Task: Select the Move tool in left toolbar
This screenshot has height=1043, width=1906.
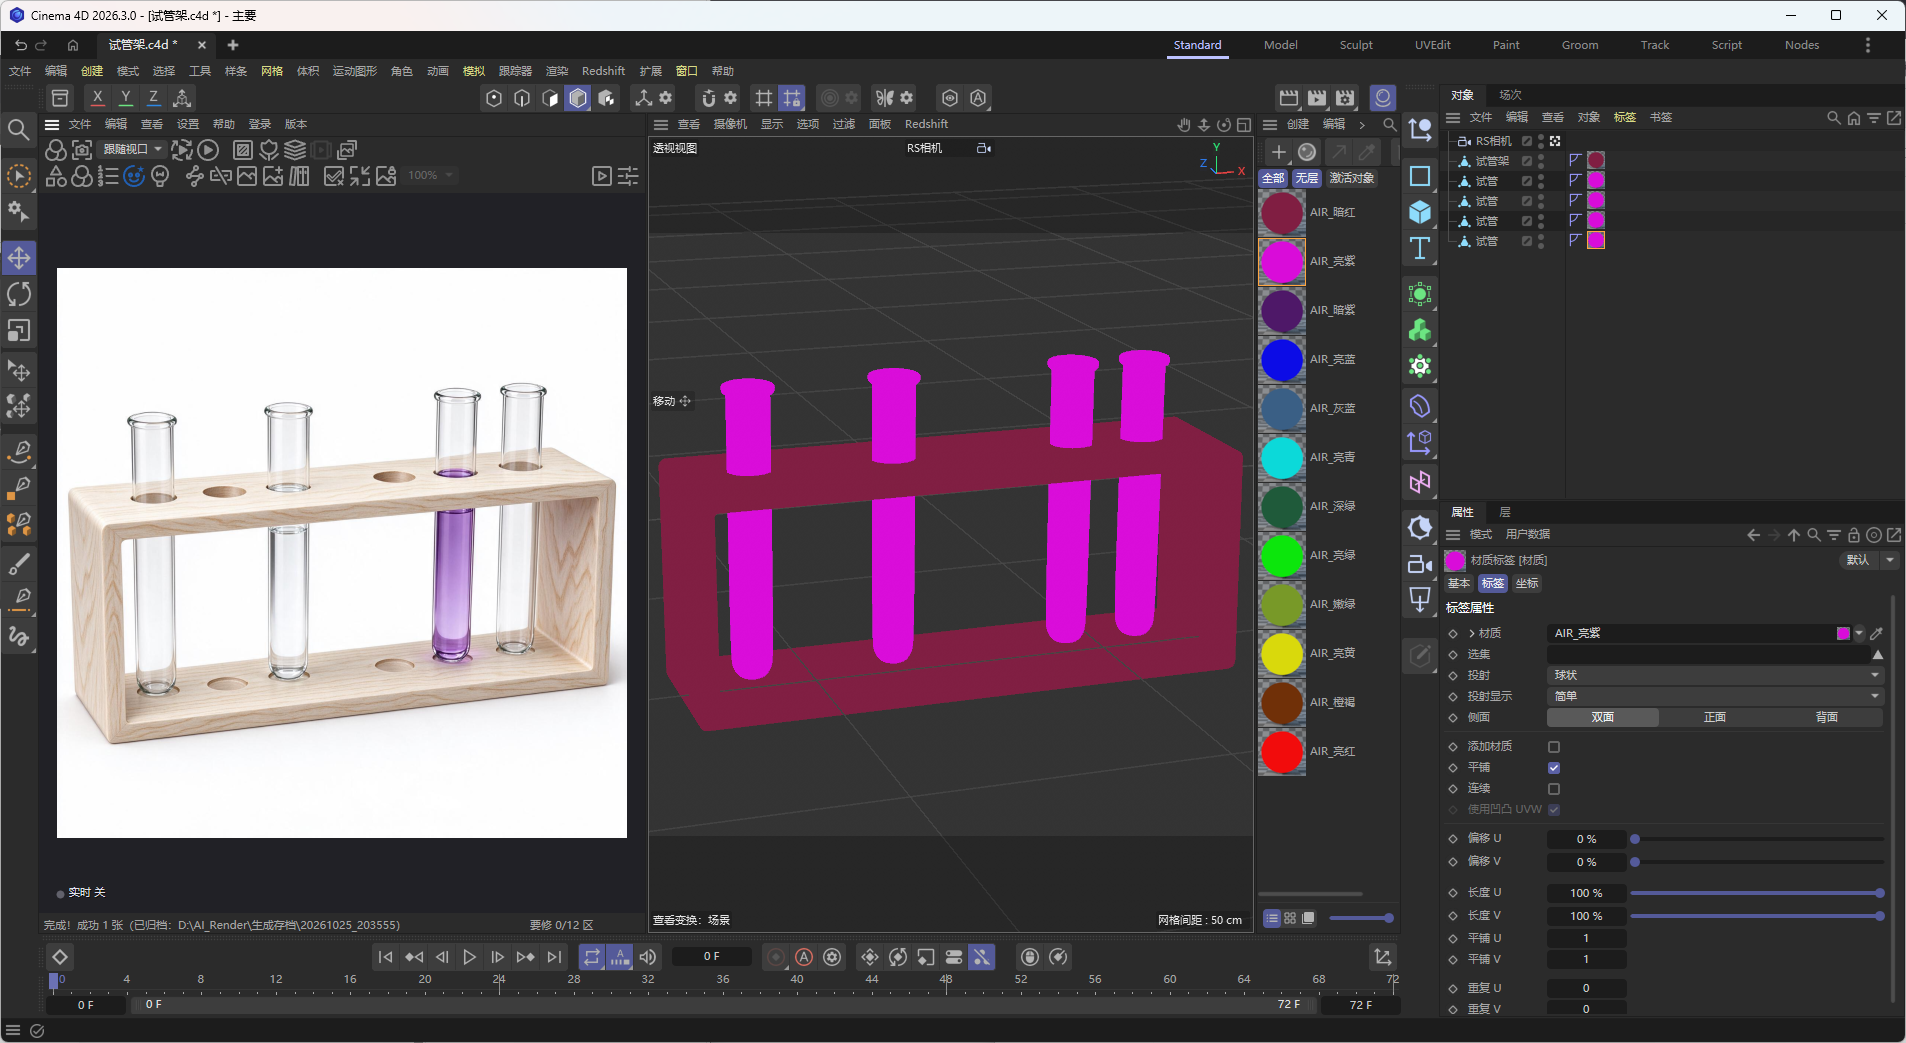Action: click(x=19, y=258)
